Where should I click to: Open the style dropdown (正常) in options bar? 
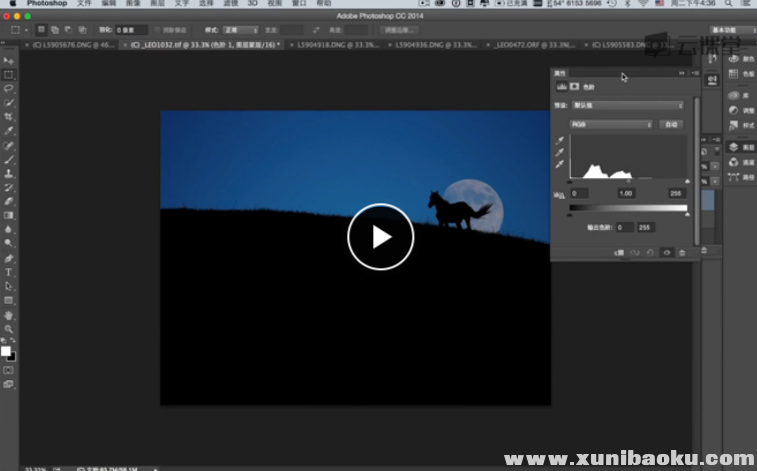(239, 31)
